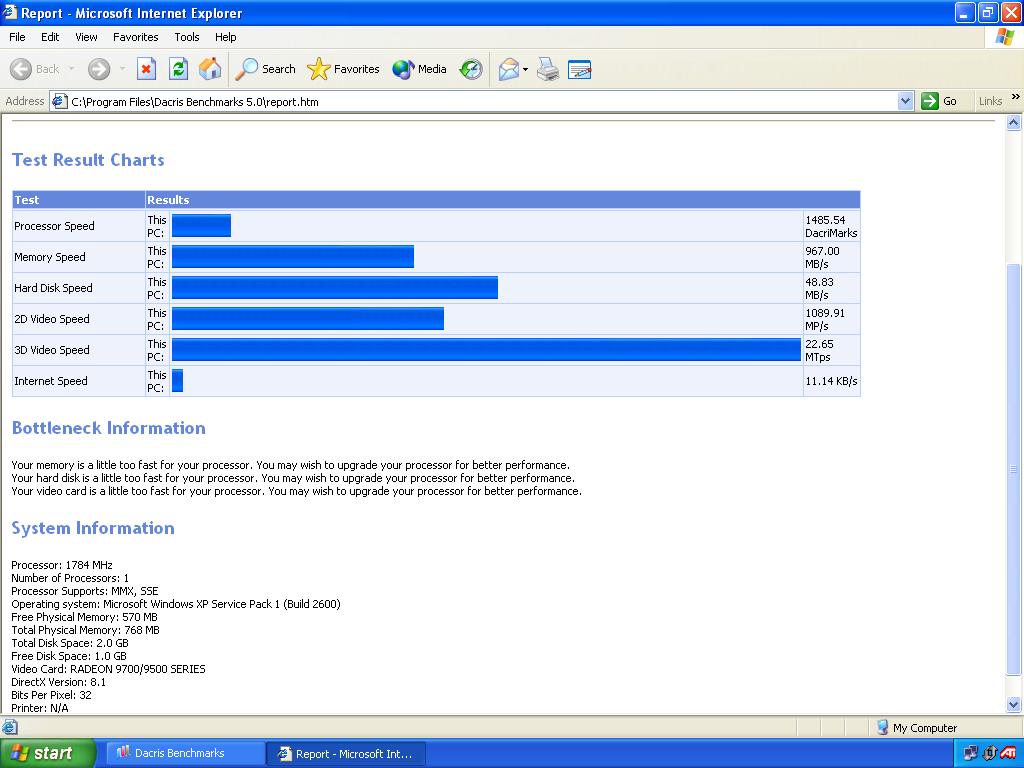Click the Hard Disk Speed row label

point(53,288)
